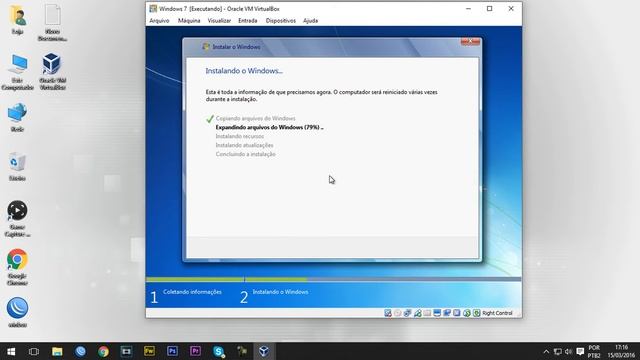The width and height of the screenshot is (640, 360).
Task: Open the network tray icon
Action: point(558,351)
